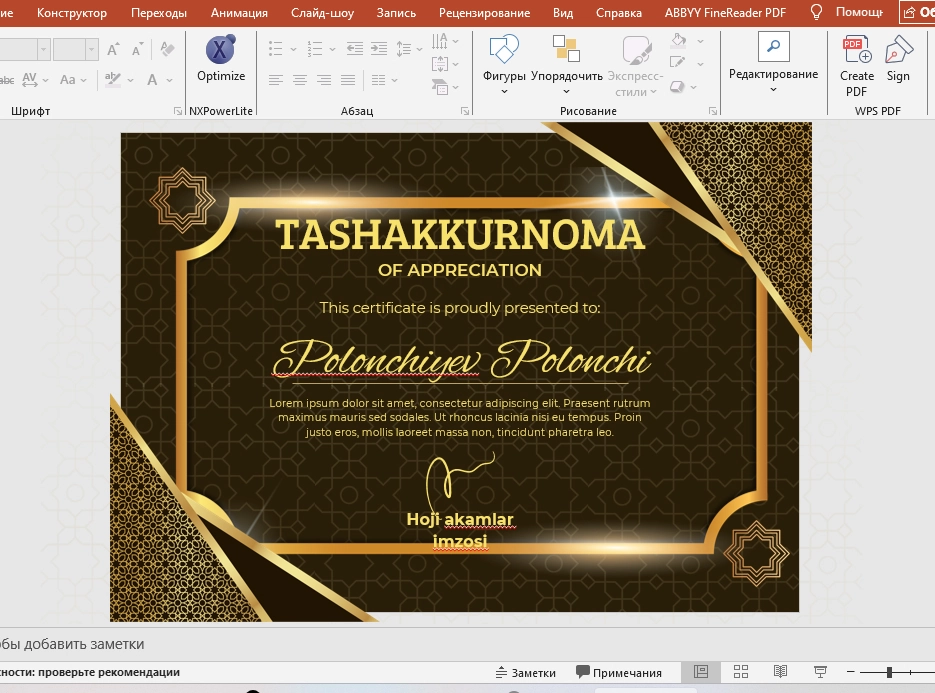Screen dimensions: 935x693
Task: Toggle strikethrough formatting
Action: (6, 78)
